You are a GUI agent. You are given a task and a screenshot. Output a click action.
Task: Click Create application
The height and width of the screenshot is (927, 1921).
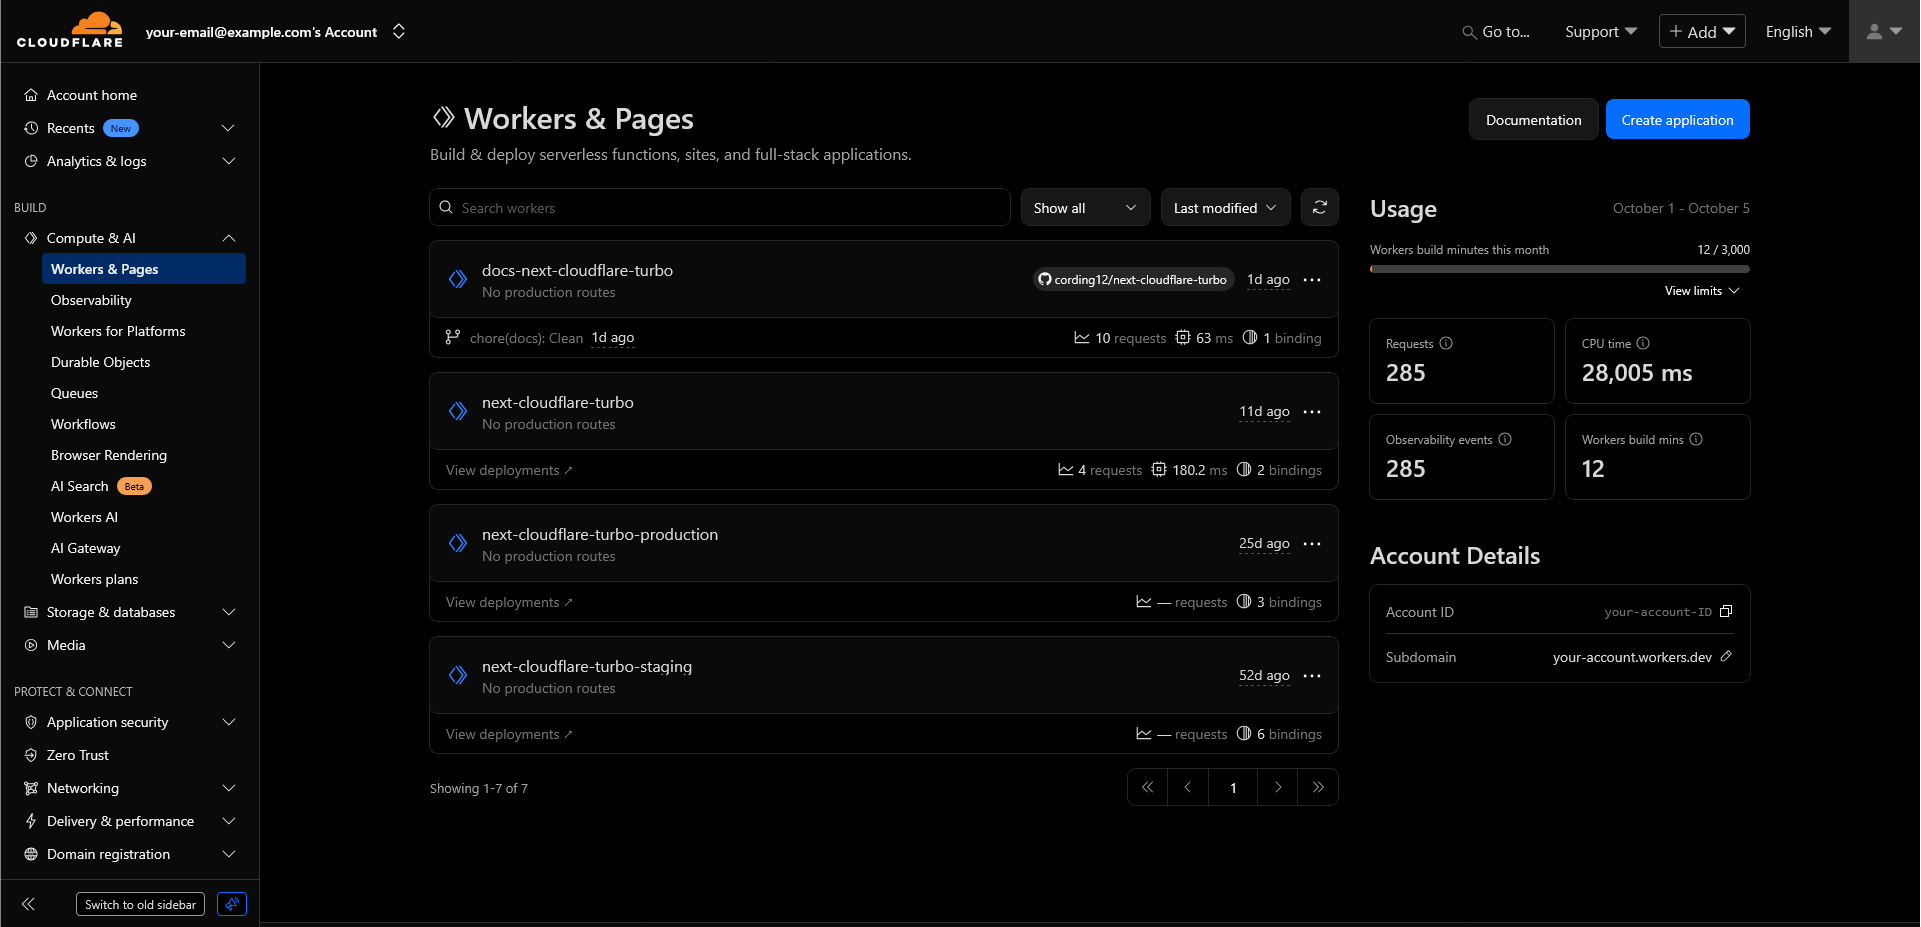coord(1677,120)
